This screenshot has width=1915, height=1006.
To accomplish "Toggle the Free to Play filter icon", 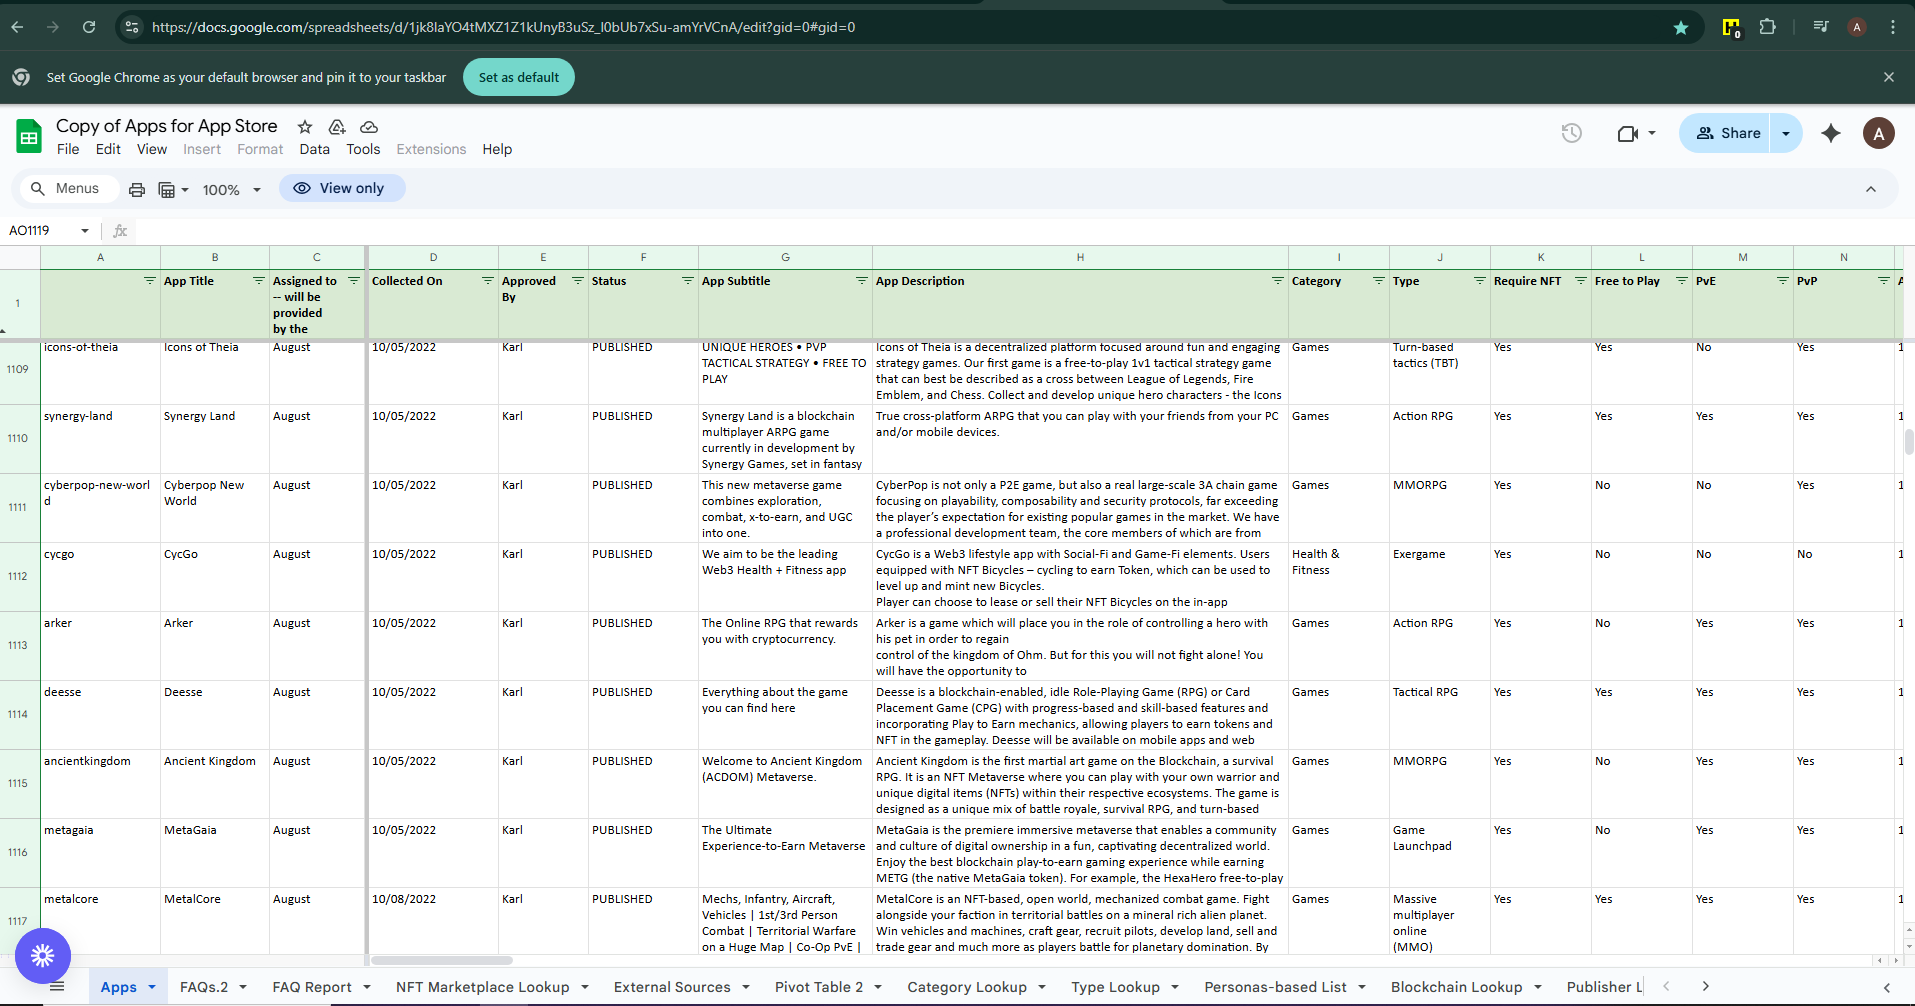I will 1681,281.
